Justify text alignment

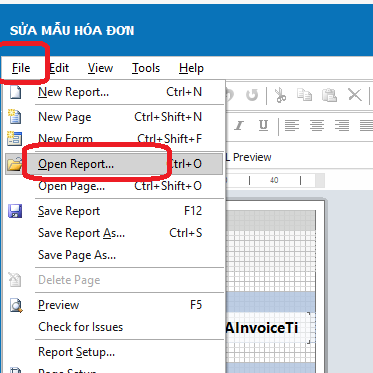(366, 126)
